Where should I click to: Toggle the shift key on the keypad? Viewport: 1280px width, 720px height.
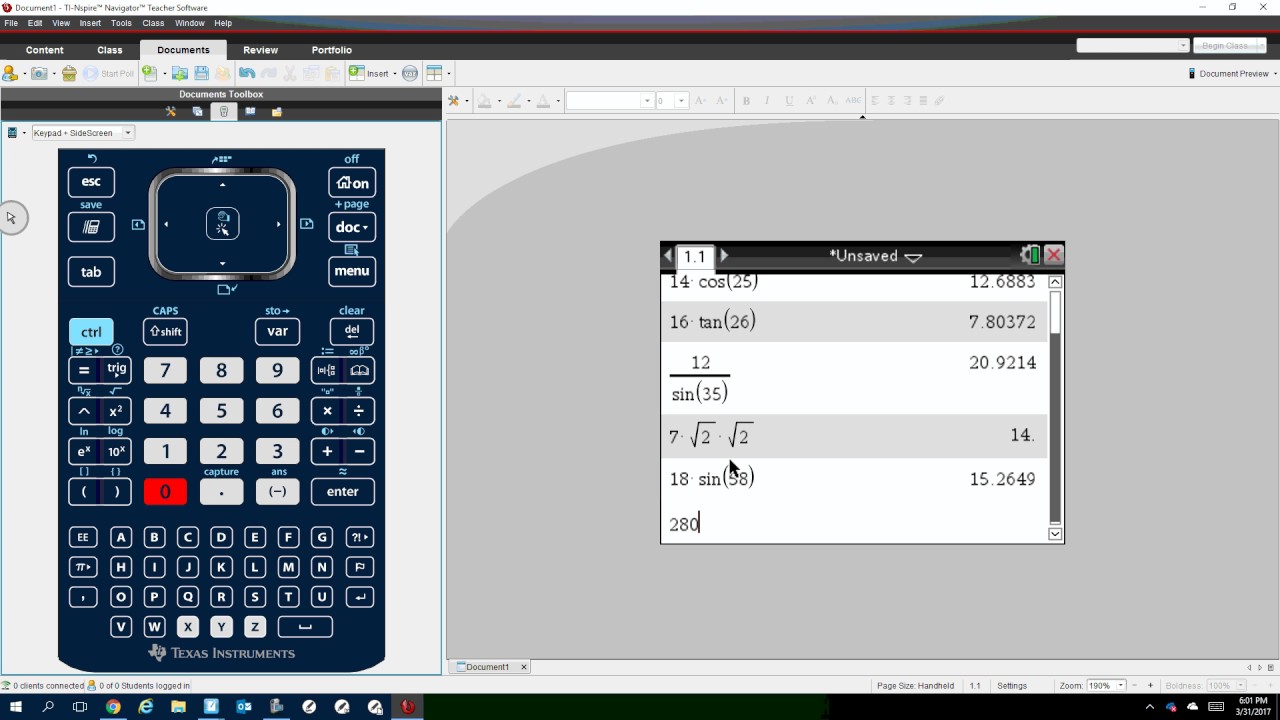[x=165, y=332]
